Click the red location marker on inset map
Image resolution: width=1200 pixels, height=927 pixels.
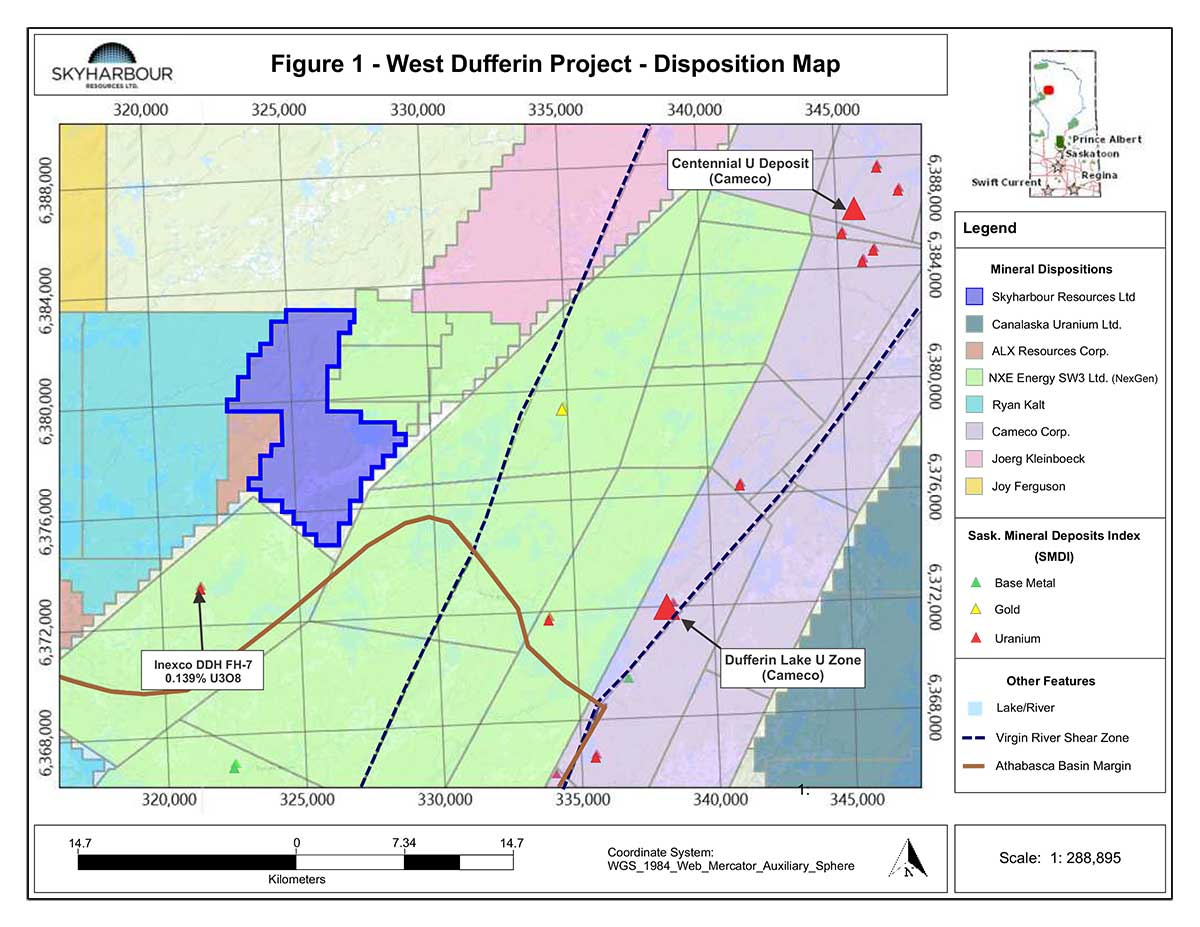1048,89
